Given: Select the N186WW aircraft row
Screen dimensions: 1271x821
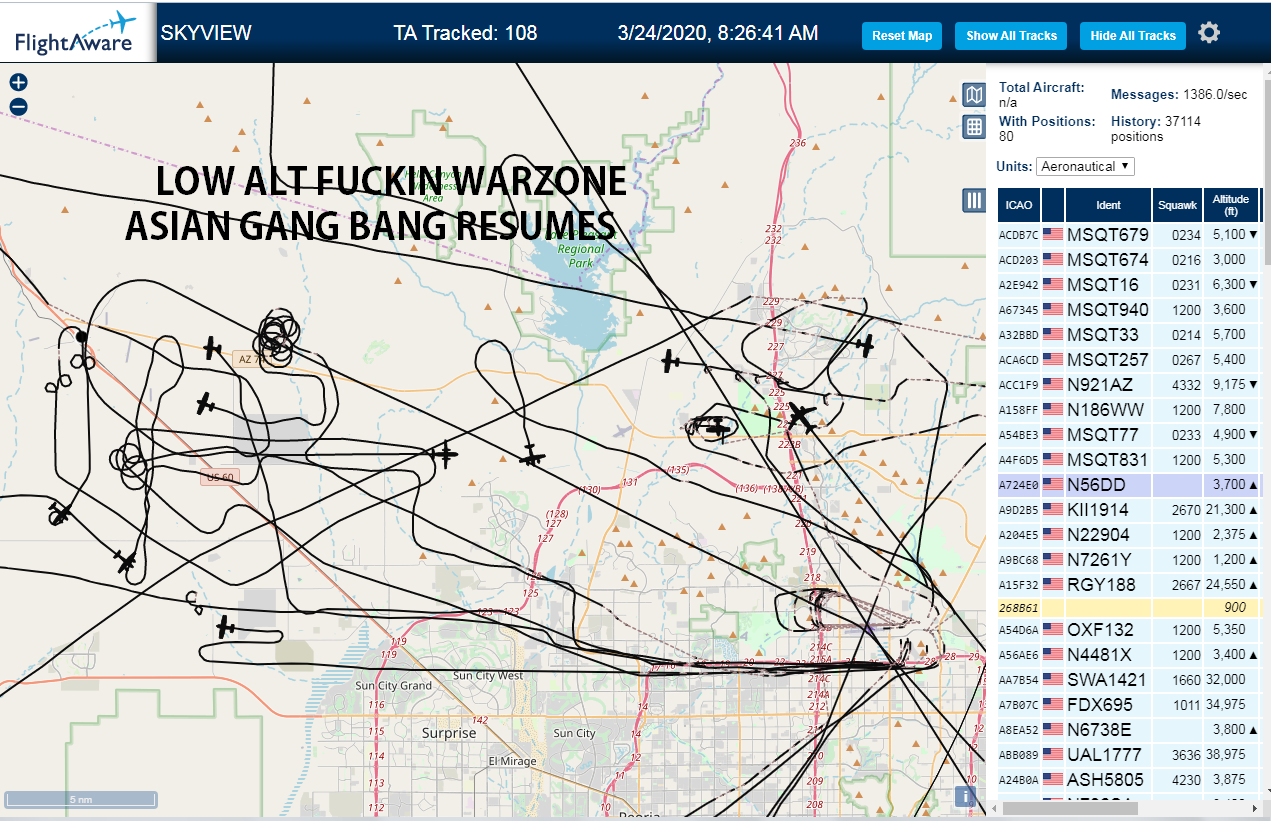Looking at the screenshot, I should pos(1129,409).
